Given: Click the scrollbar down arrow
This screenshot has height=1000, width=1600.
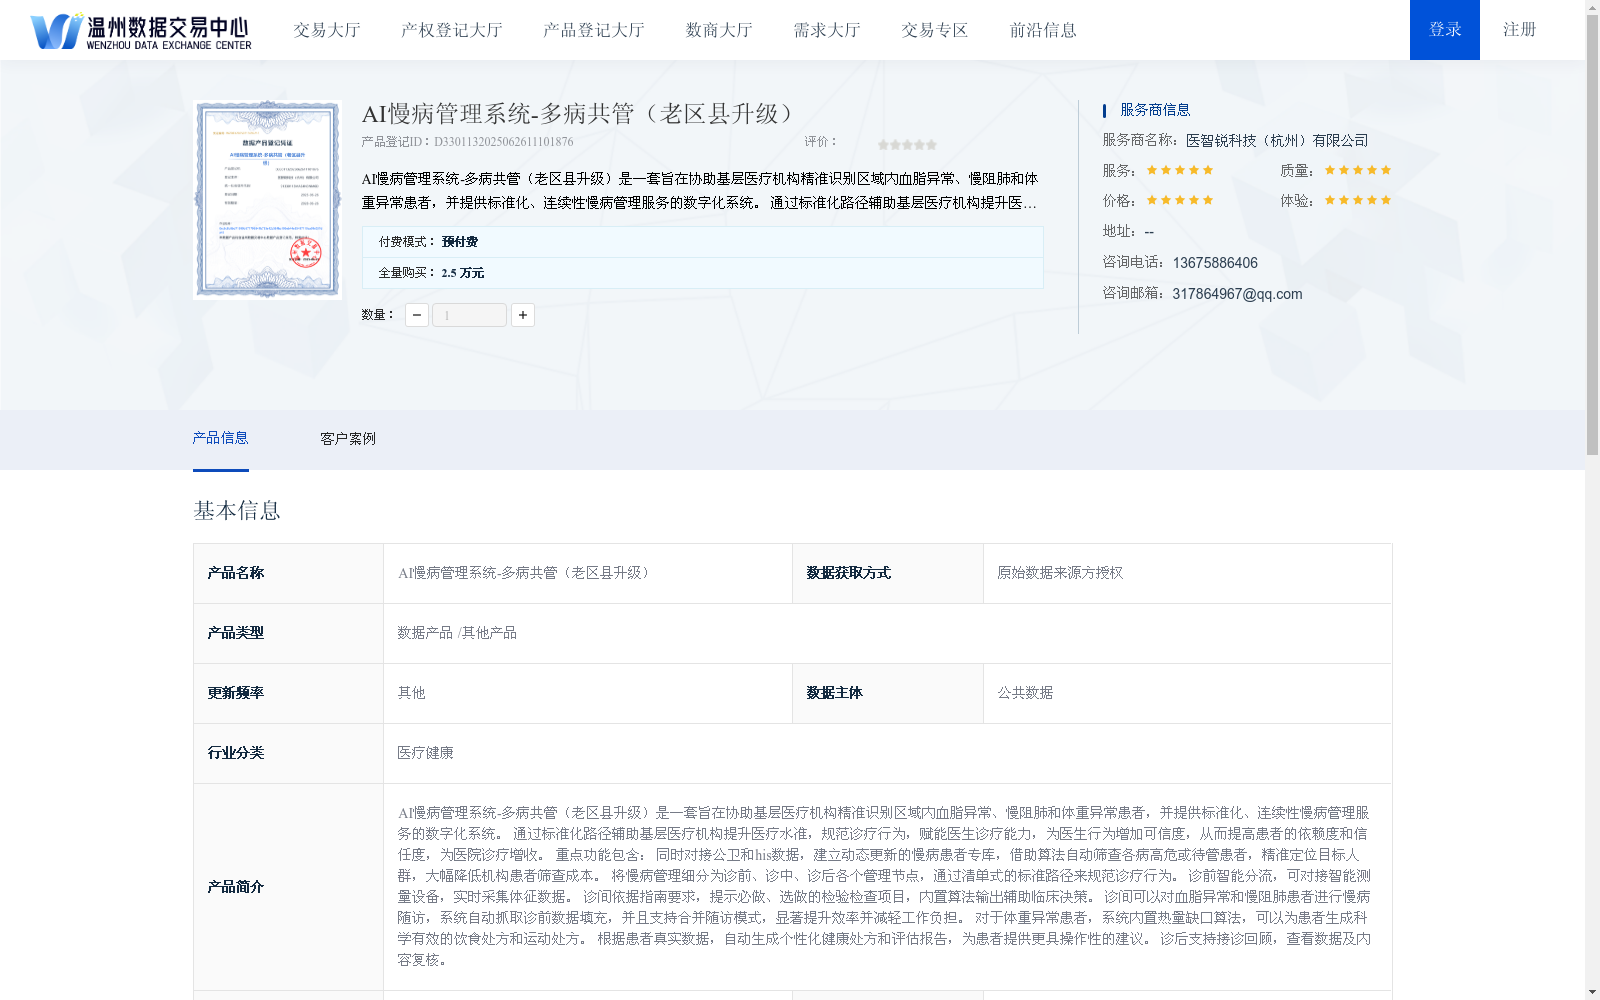Looking at the screenshot, I should pos(1593,992).
